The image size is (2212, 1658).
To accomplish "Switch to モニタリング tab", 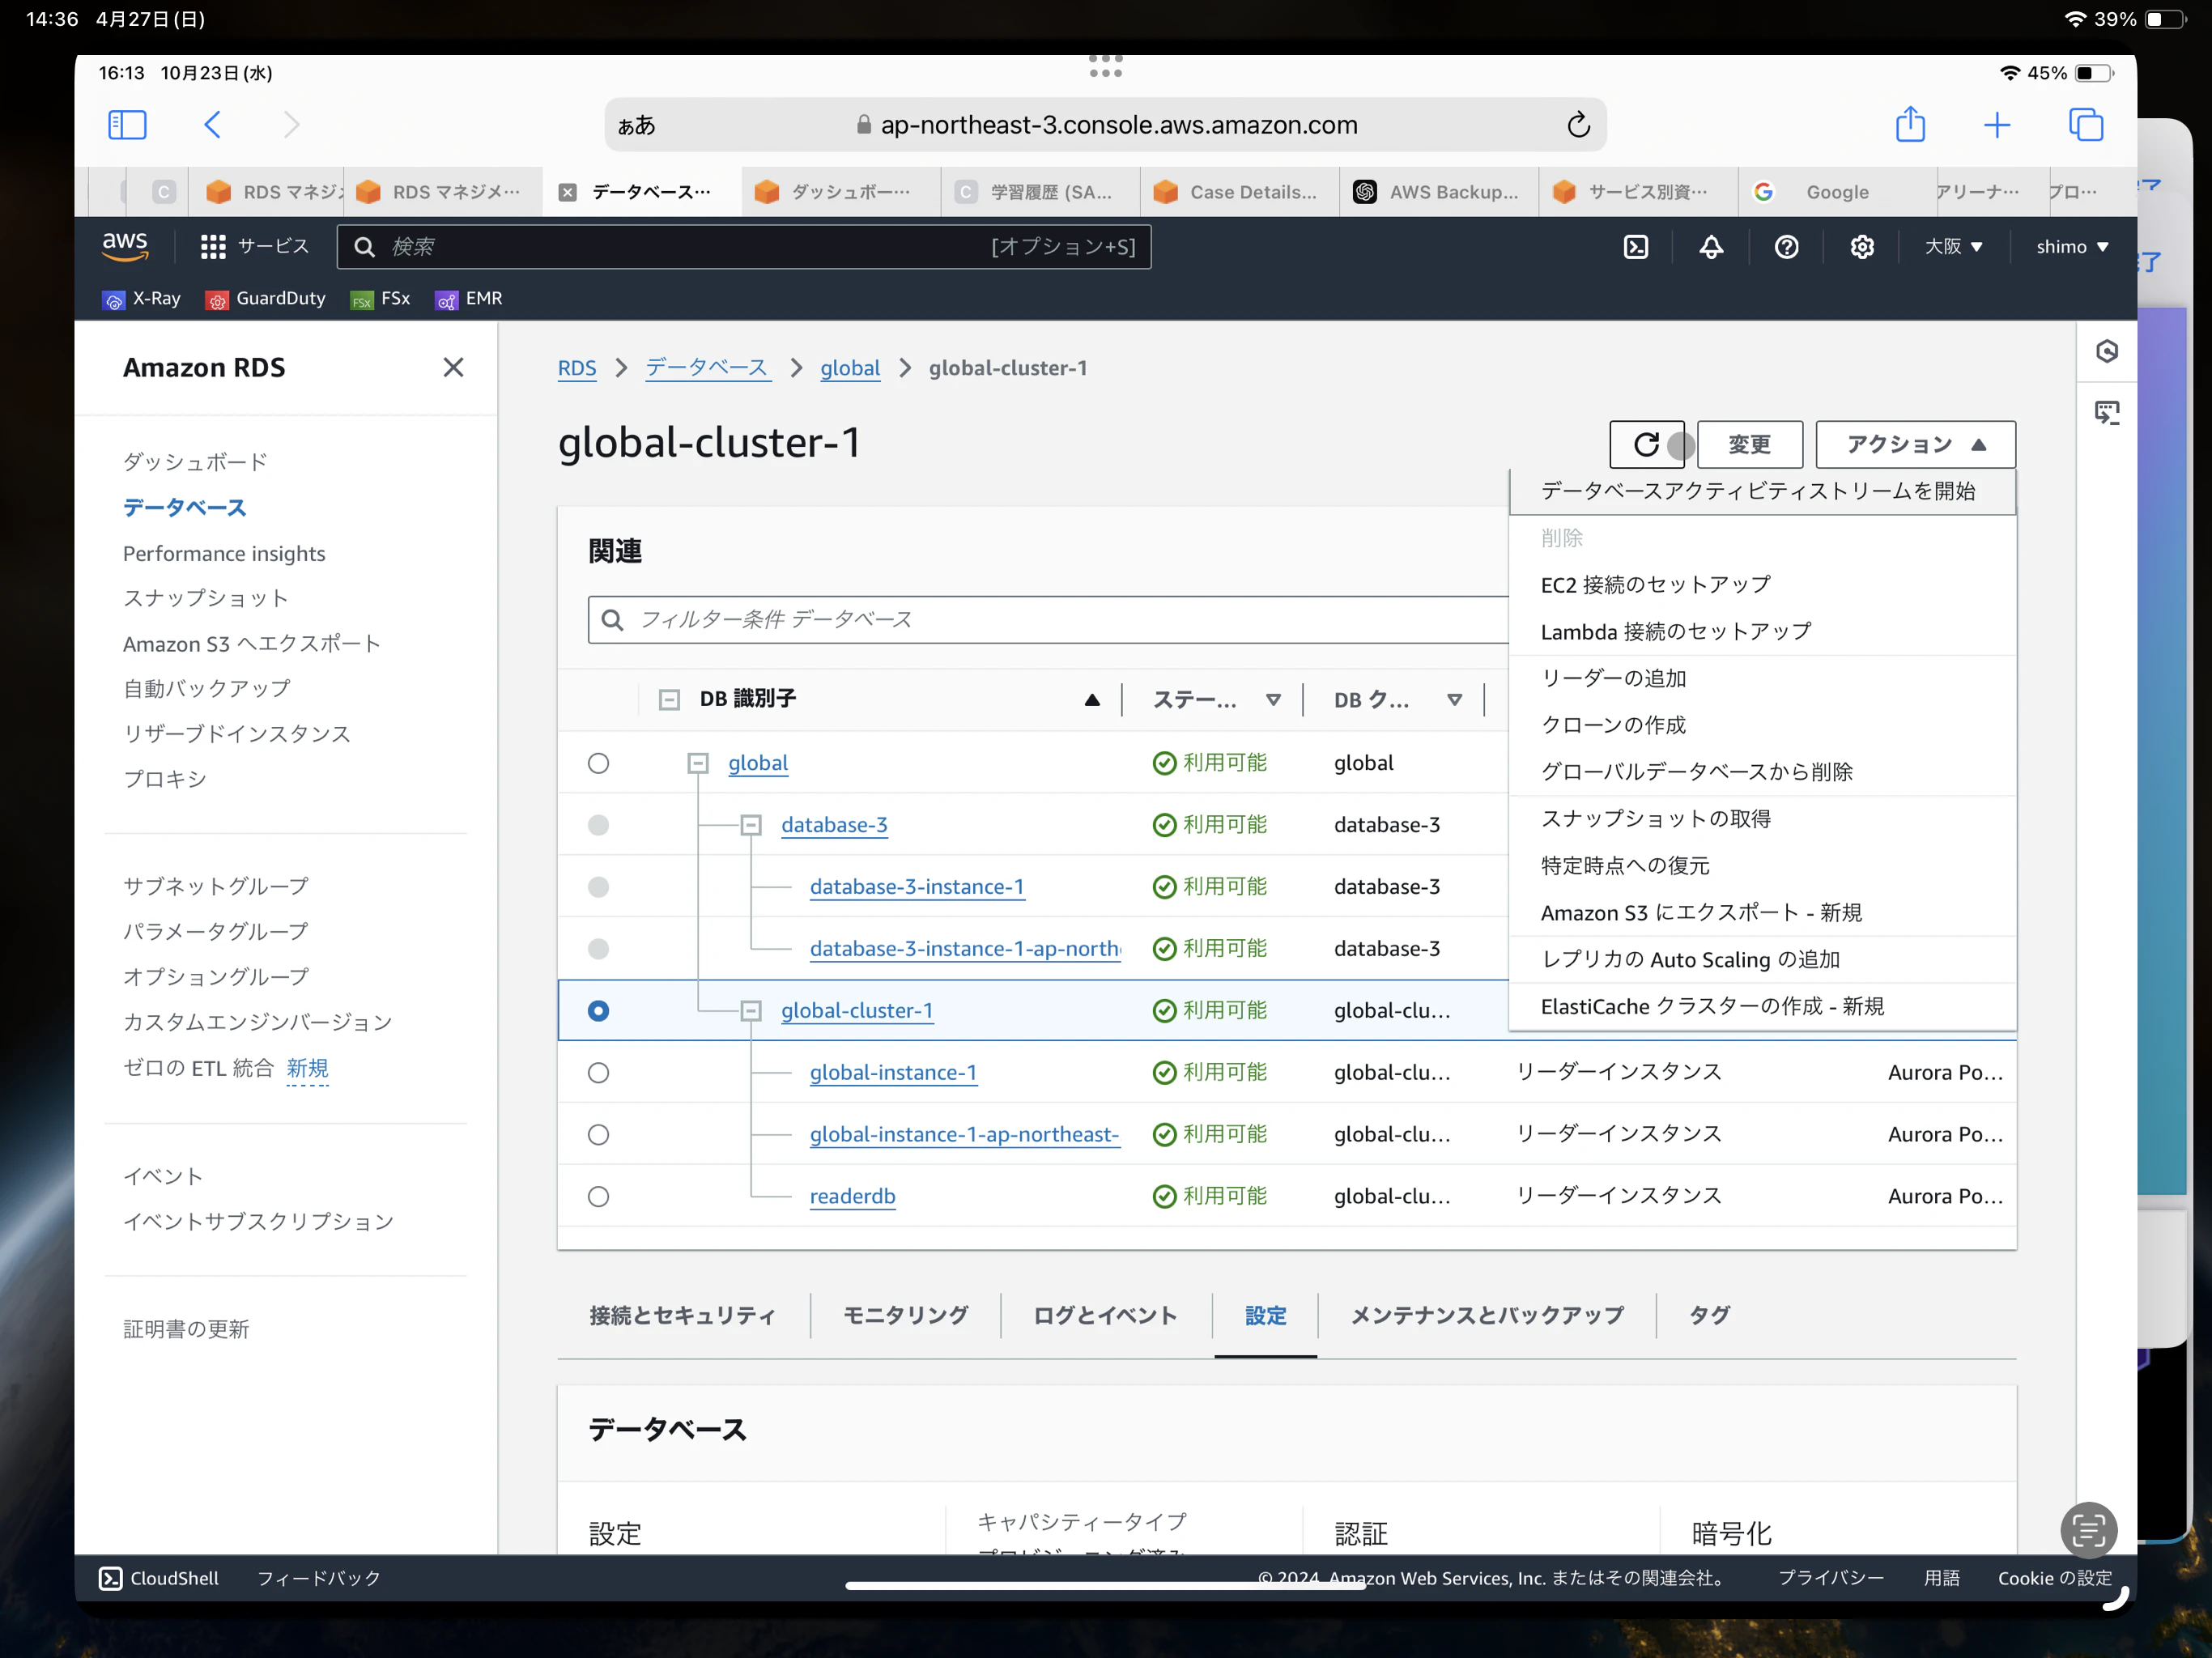I will (905, 1316).
